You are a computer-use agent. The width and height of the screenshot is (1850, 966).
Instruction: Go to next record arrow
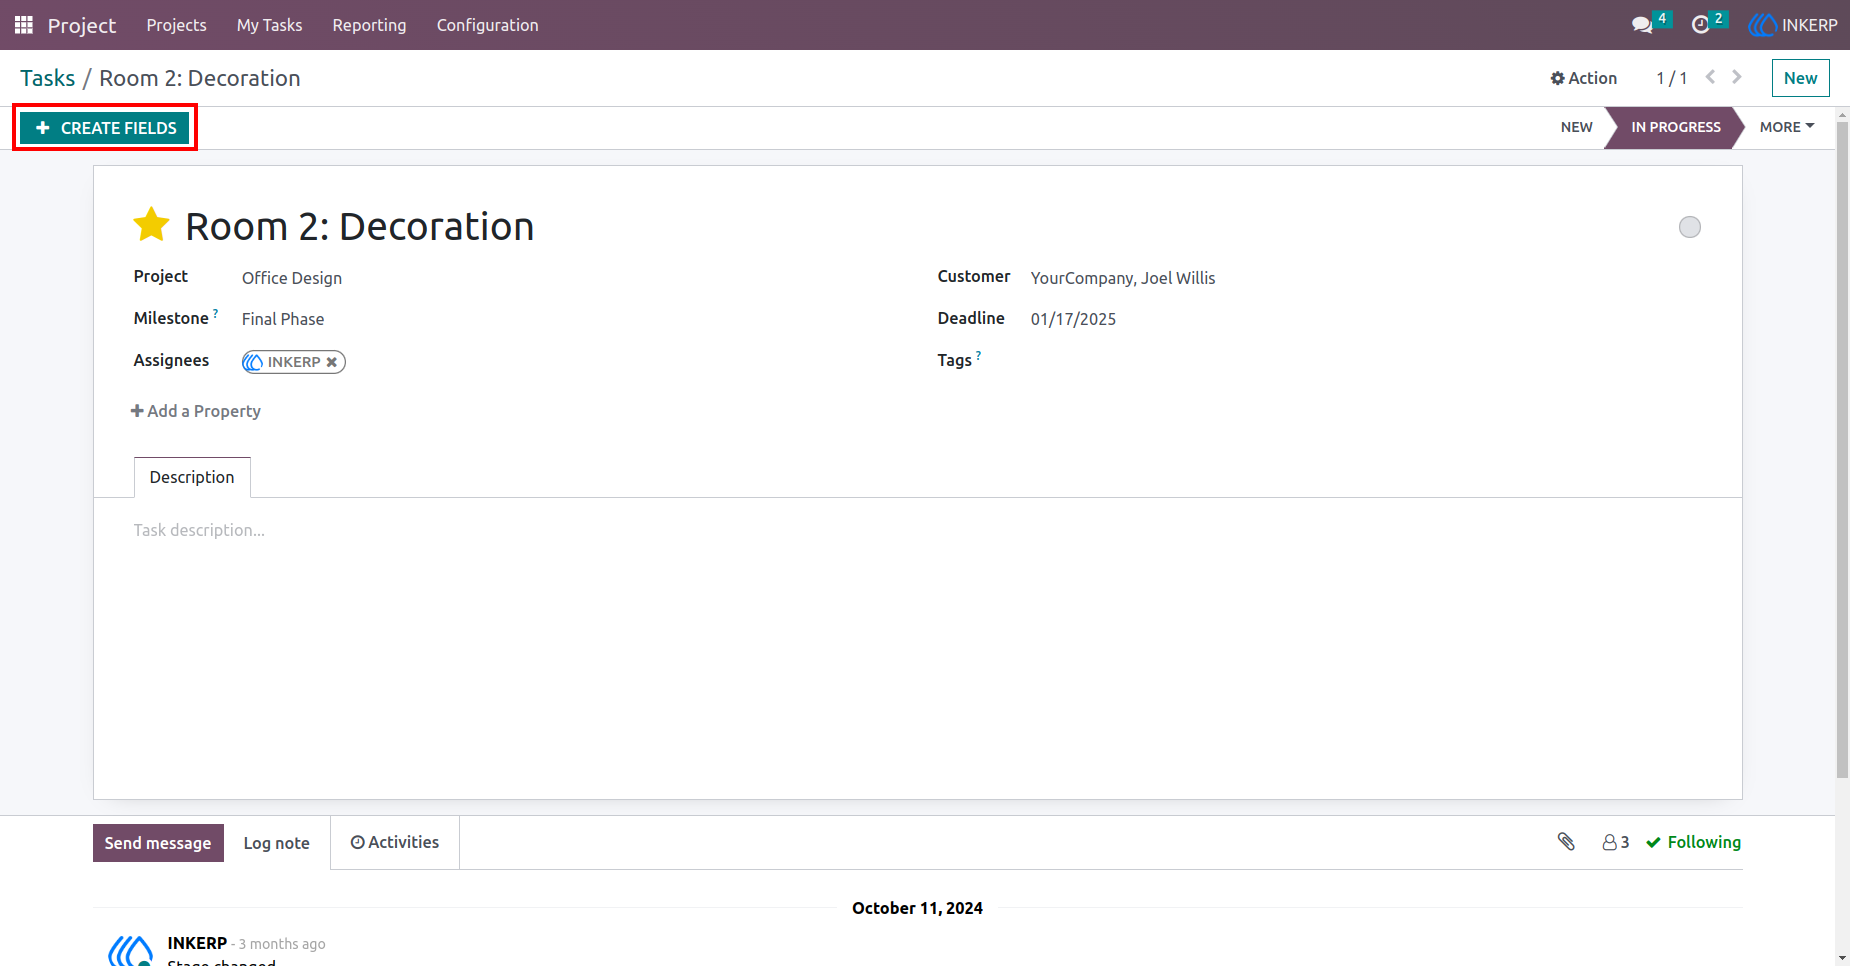pyautogui.click(x=1737, y=77)
